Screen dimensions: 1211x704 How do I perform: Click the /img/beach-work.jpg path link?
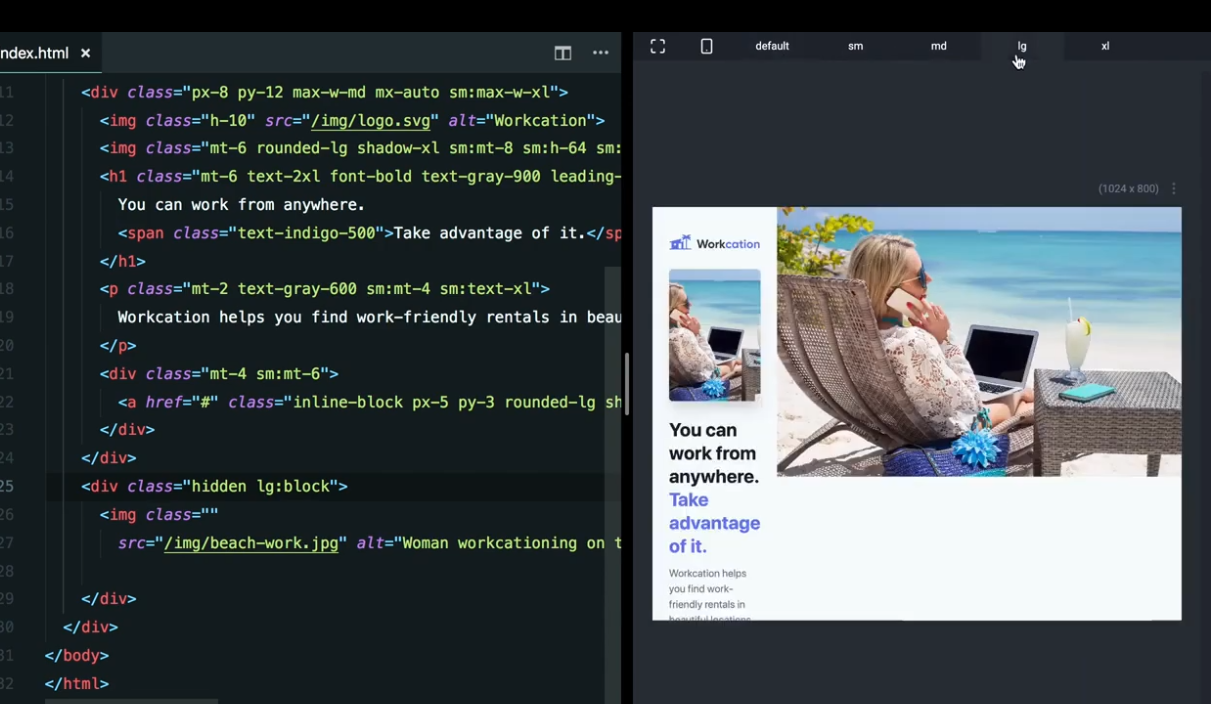coord(250,543)
